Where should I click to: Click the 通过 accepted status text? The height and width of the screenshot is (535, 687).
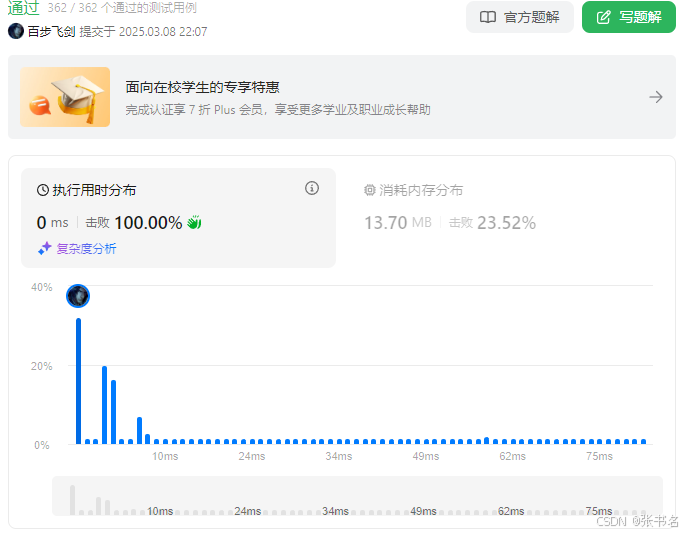tap(24, 8)
